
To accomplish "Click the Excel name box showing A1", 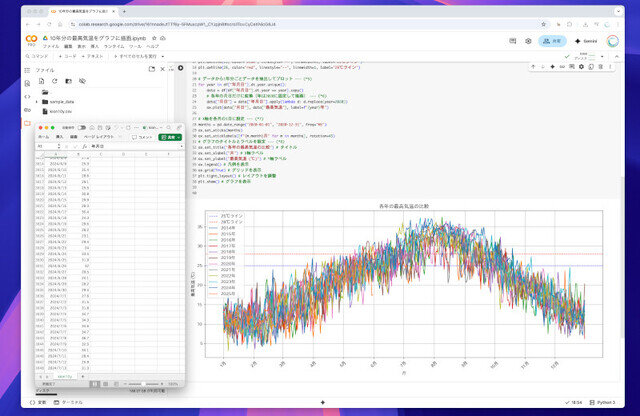I will pyautogui.click(x=48, y=146).
